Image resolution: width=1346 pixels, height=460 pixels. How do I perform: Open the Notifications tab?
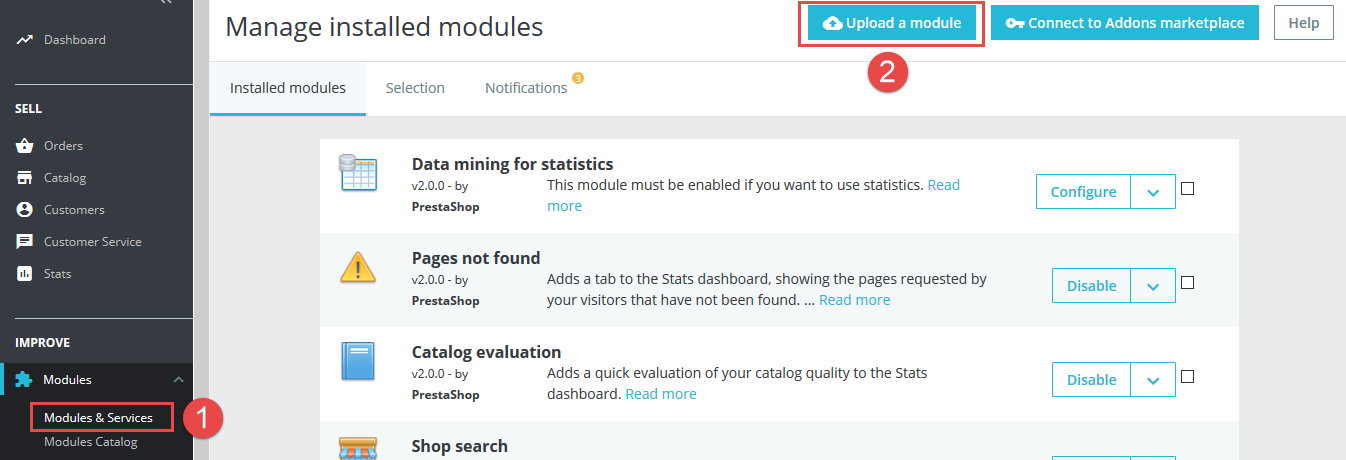[x=526, y=88]
